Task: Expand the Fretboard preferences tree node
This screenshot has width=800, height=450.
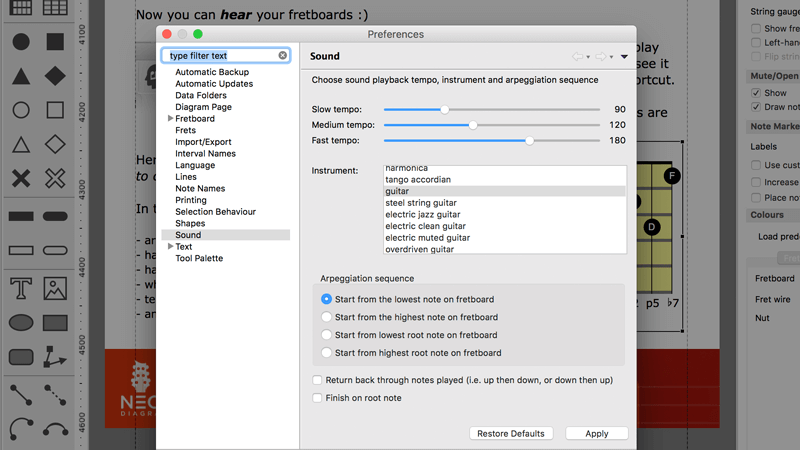Action: point(170,118)
